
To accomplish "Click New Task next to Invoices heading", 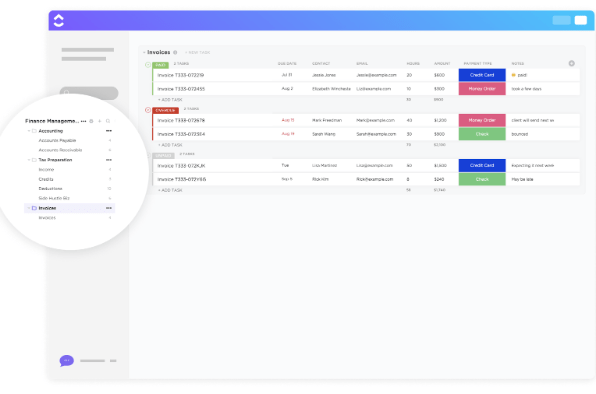I will (198, 52).
